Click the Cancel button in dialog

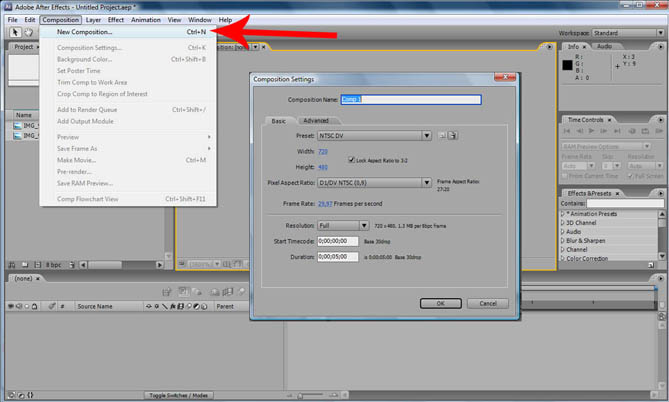pyautogui.click(x=487, y=303)
